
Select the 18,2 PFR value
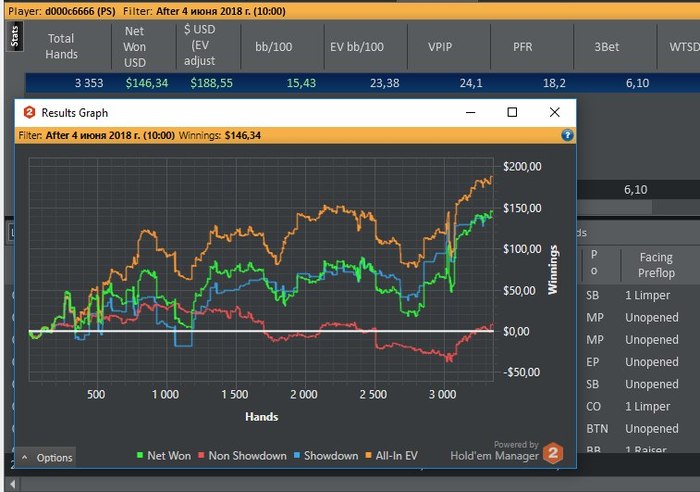pos(554,83)
